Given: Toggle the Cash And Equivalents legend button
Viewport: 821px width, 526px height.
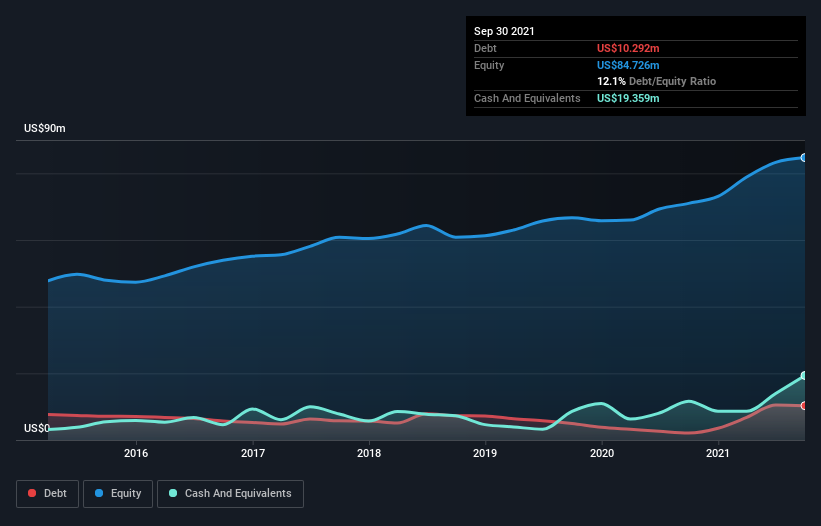Looking at the screenshot, I should (x=230, y=494).
